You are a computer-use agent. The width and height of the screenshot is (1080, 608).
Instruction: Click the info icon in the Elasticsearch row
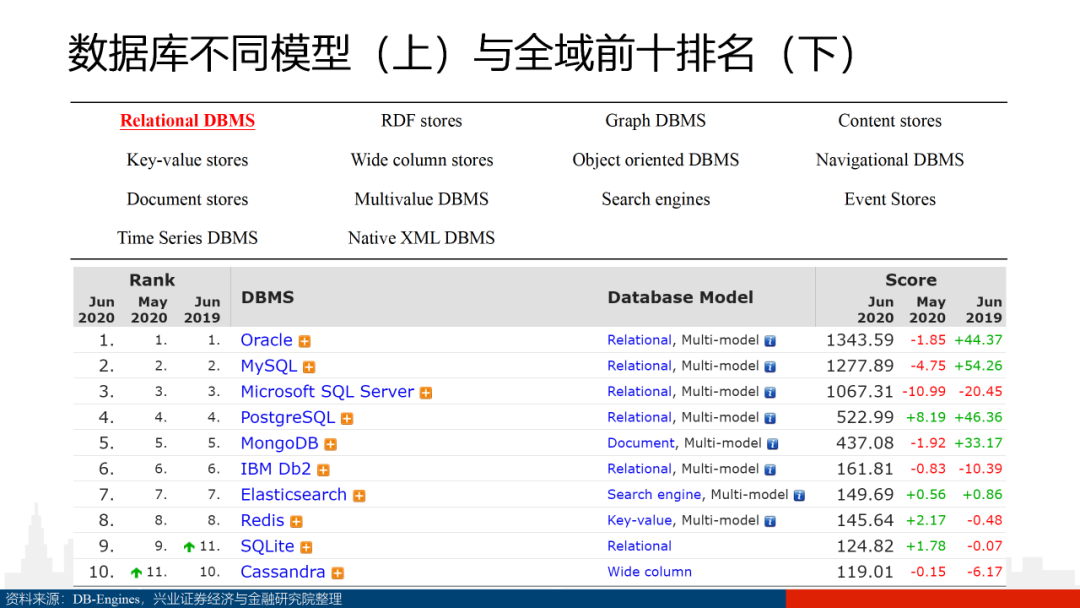799,496
